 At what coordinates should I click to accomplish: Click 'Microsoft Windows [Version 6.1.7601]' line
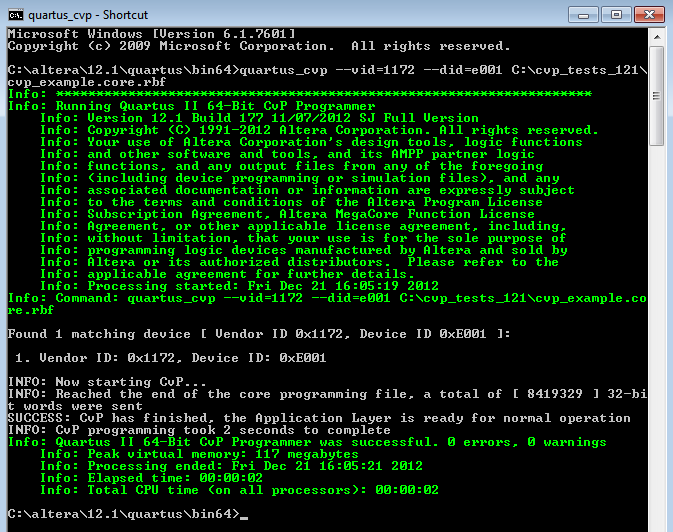[x=152, y=34]
